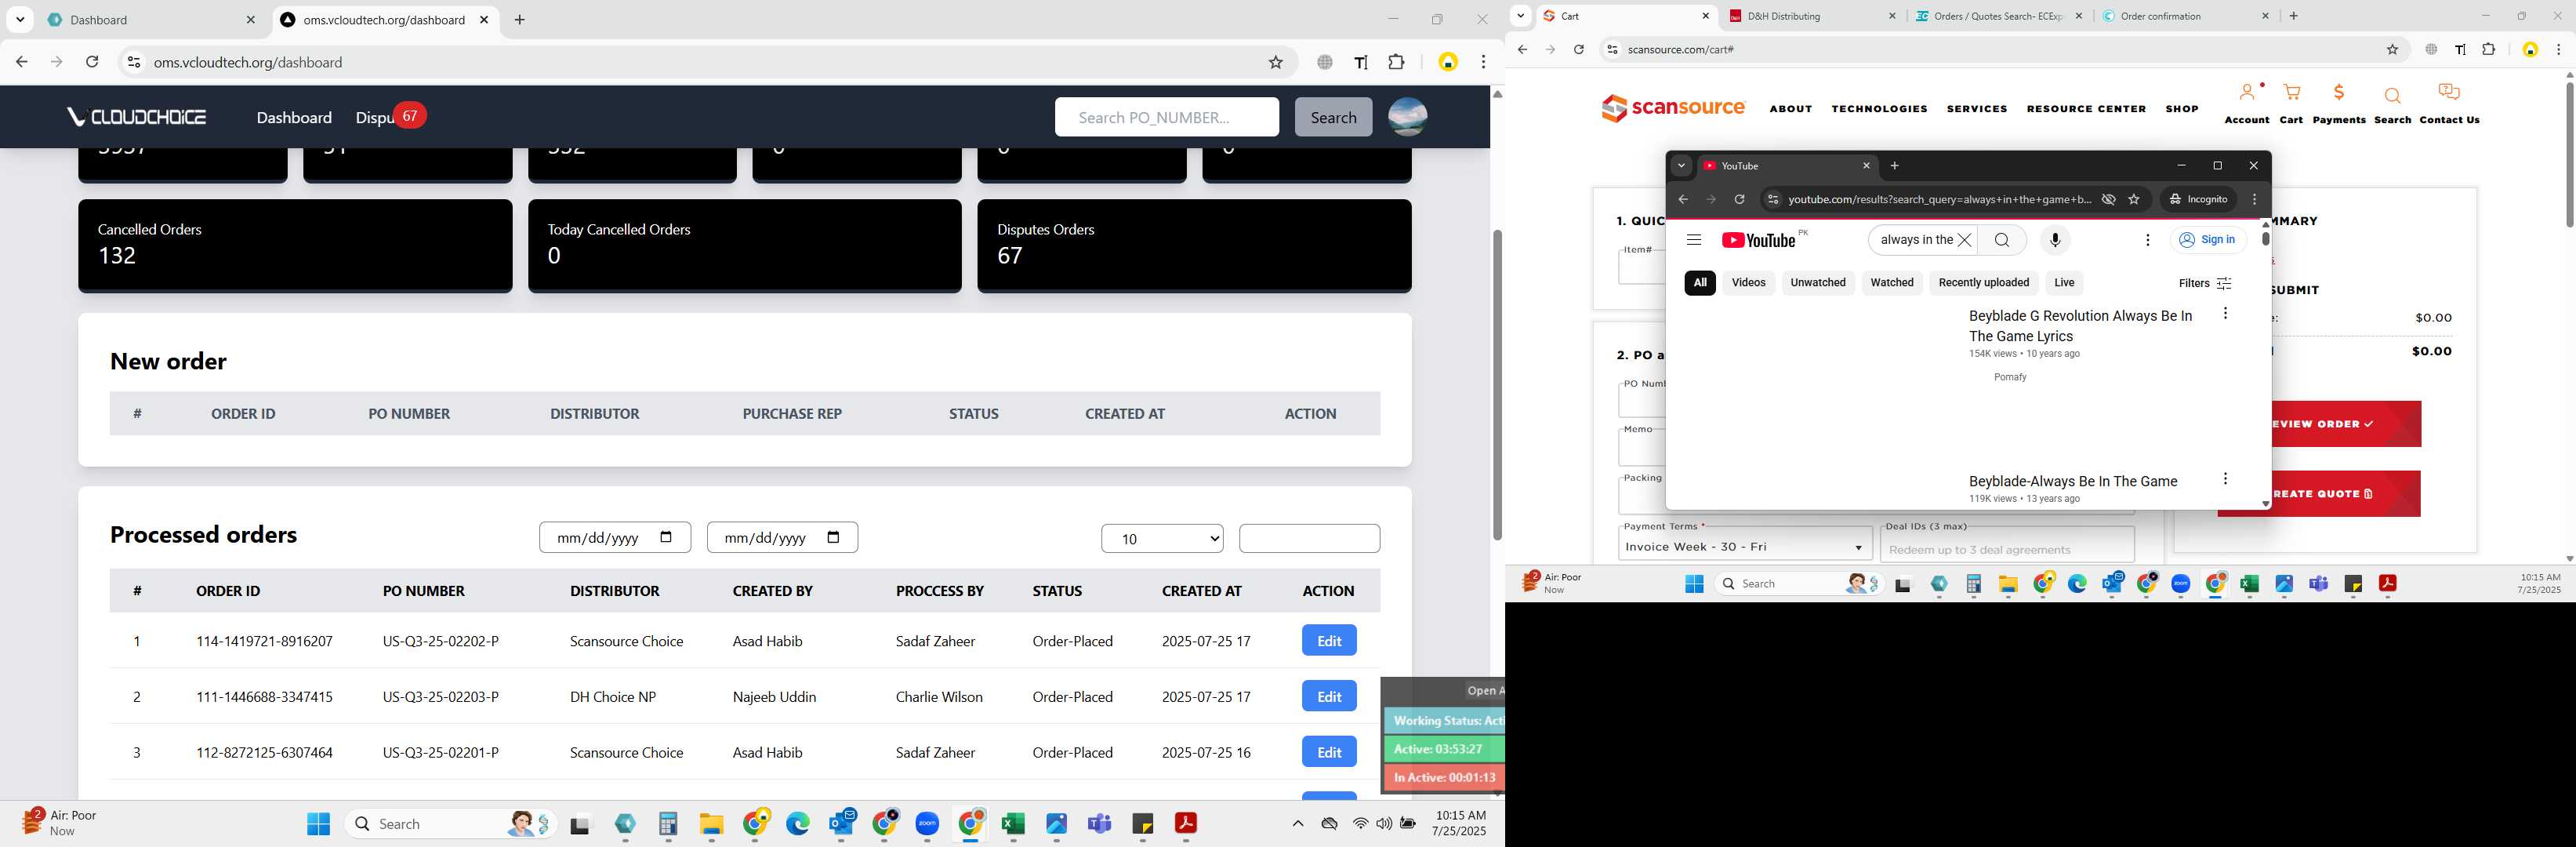Select the Recently uploaded filter chip
Image resolution: width=2576 pixels, height=847 pixels.
pos(1983,283)
